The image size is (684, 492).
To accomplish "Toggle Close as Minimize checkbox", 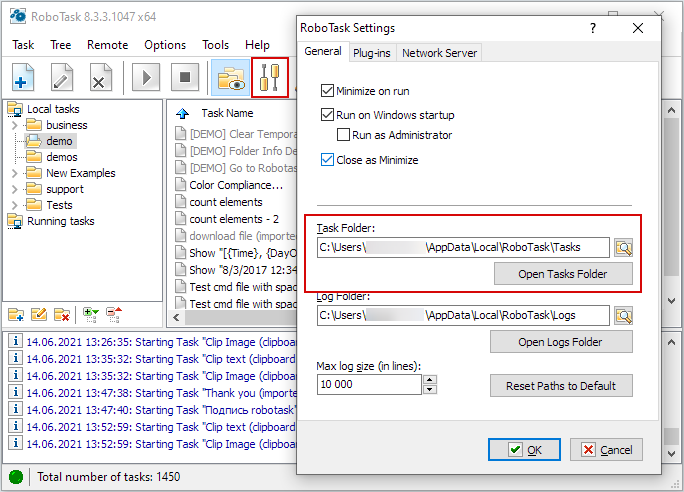I will (327, 160).
